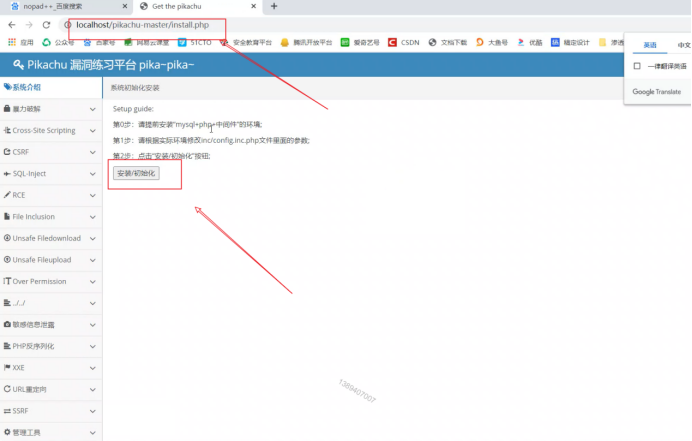692x441 pixels.
Task: Click the ../../ directory traversal icon
Action: [x=7, y=303]
